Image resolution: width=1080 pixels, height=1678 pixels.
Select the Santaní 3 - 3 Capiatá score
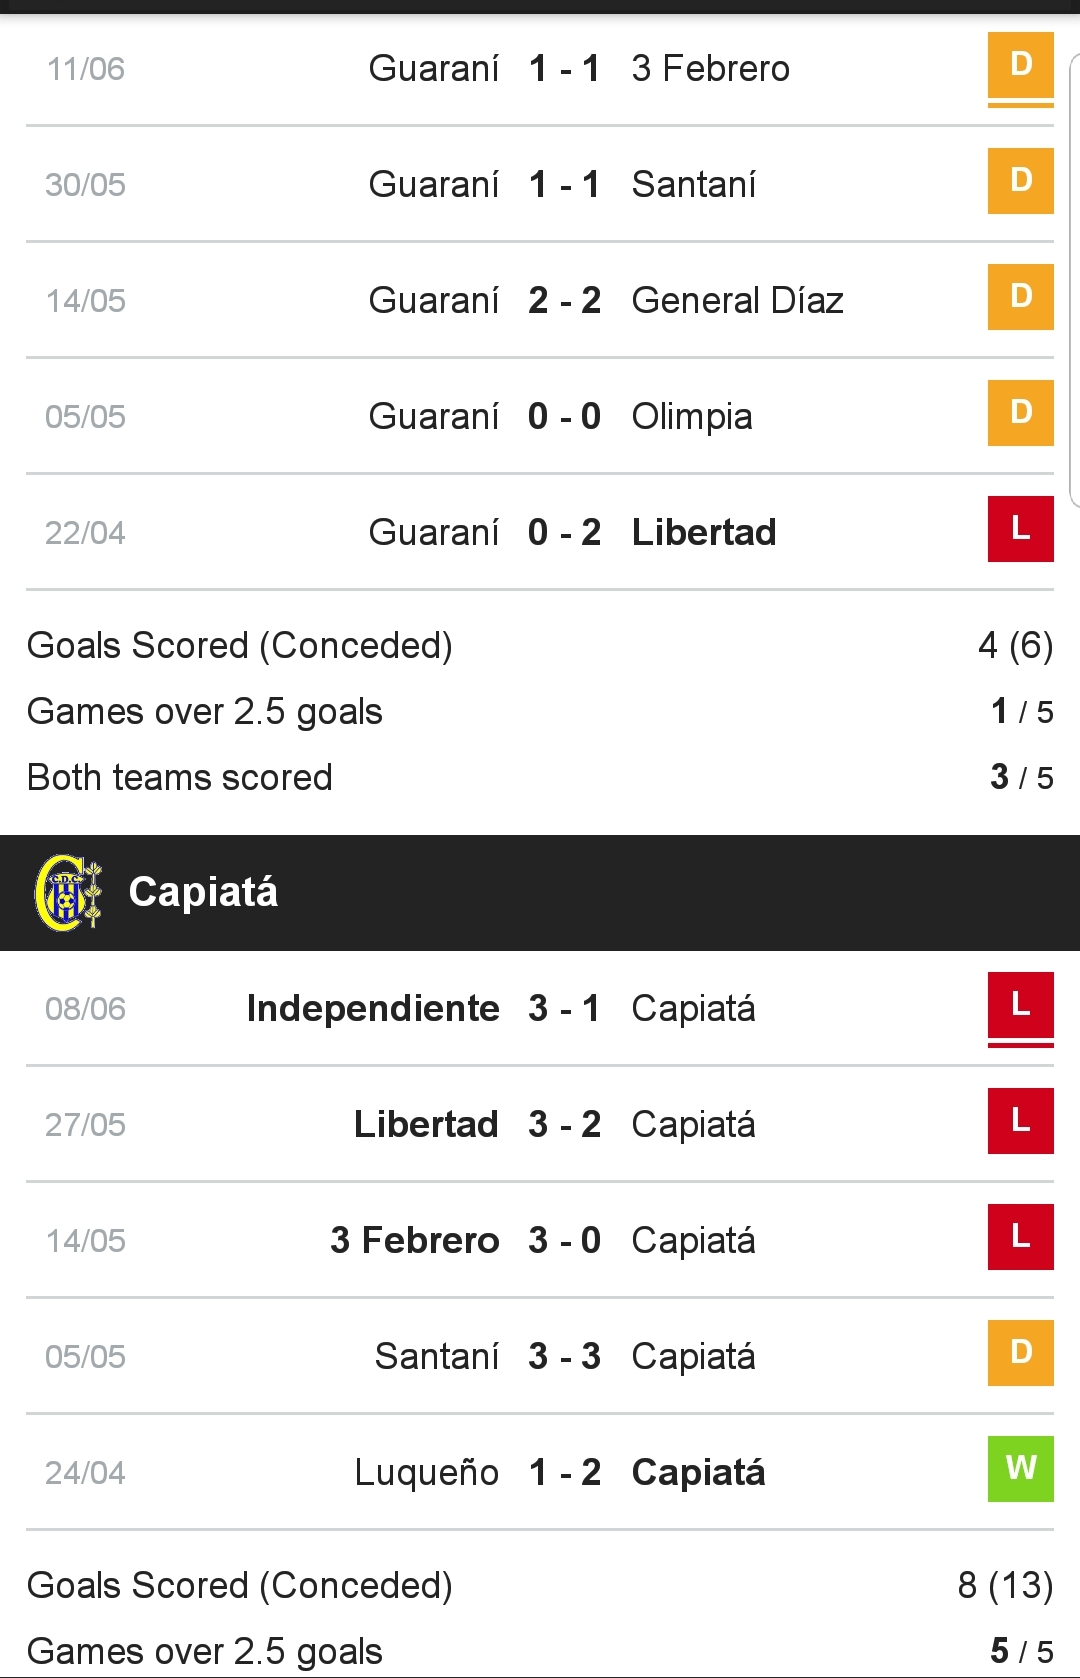pos(565,1356)
